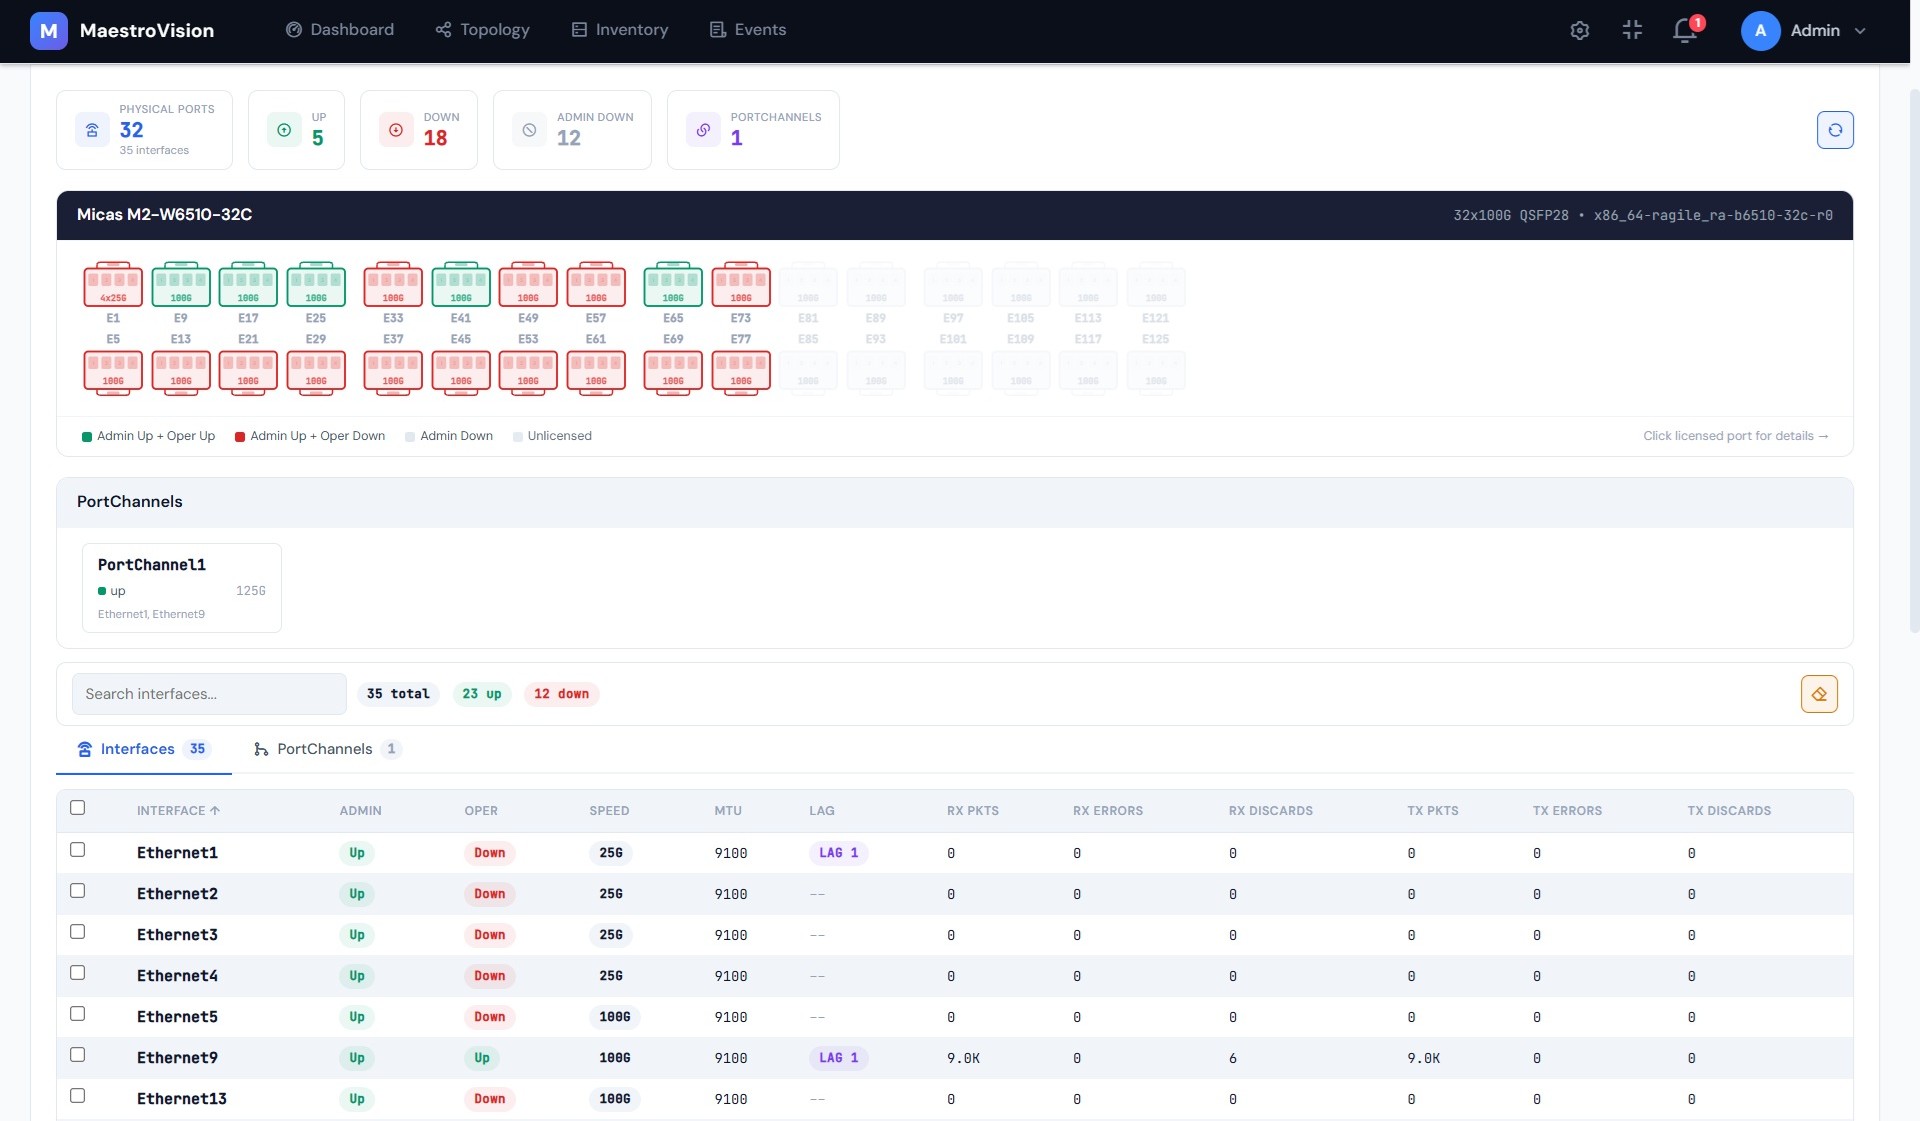The height and width of the screenshot is (1121, 1920).
Task: Click the Physical Ports summary card
Action: [144, 130]
